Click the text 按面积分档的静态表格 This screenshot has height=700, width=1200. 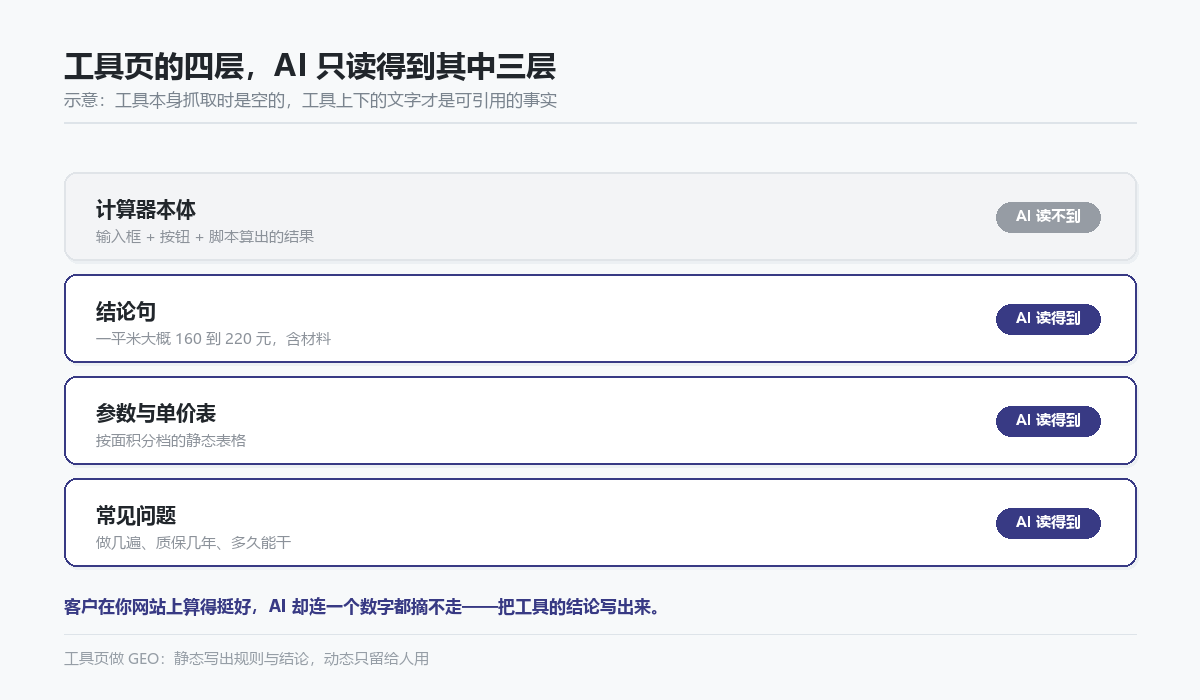point(171,441)
